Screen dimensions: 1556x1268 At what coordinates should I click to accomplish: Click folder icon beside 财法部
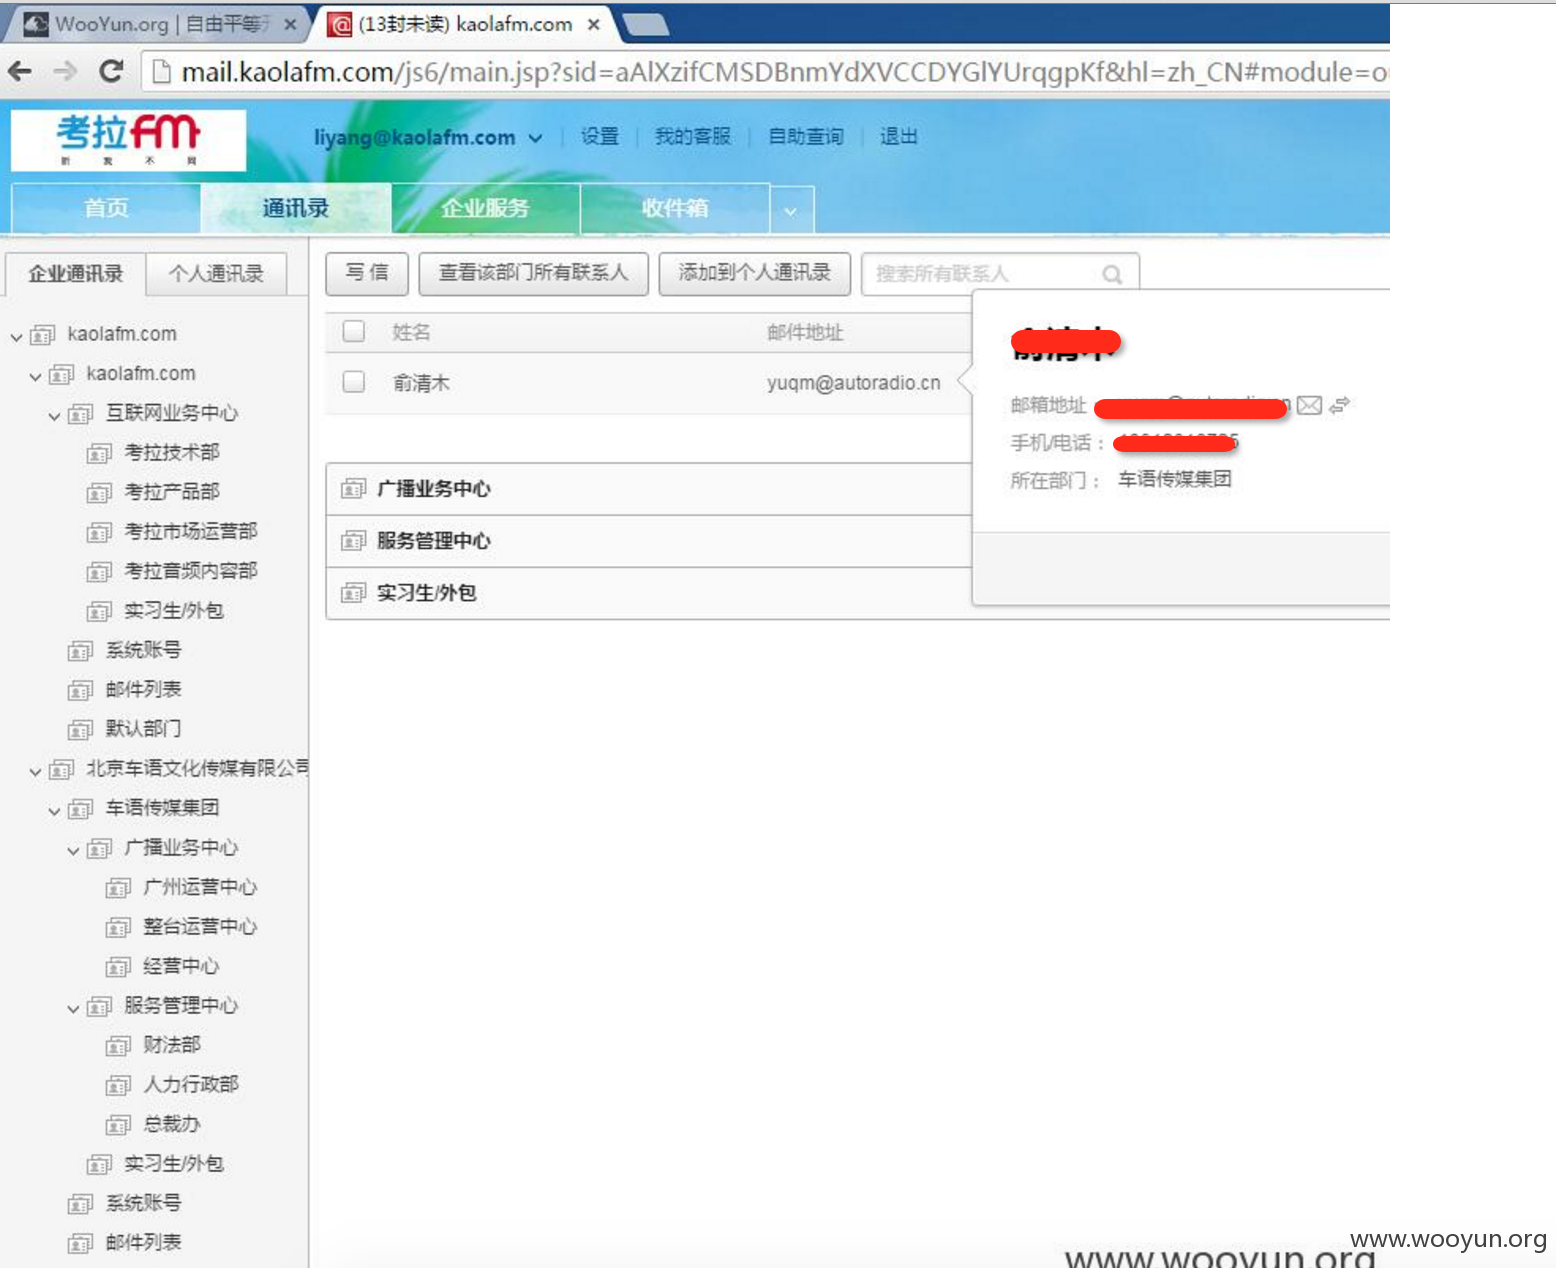pyautogui.click(x=118, y=1046)
